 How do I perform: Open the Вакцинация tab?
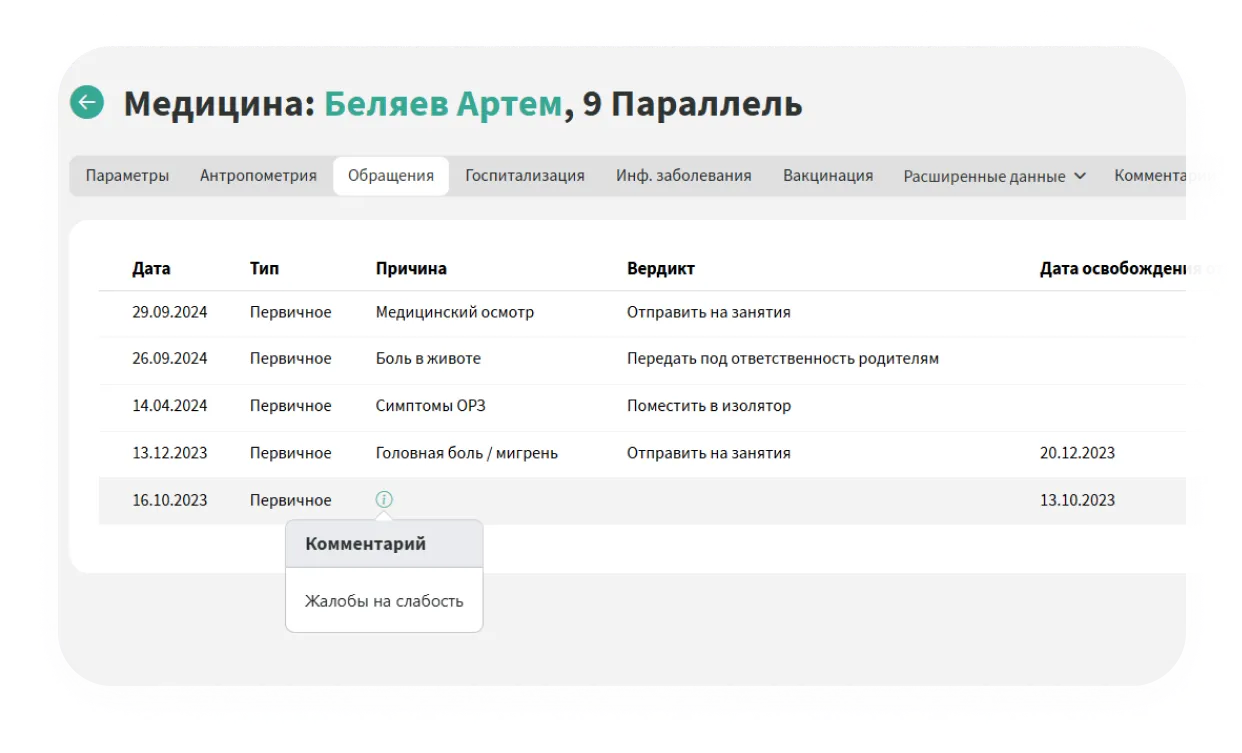[827, 176]
